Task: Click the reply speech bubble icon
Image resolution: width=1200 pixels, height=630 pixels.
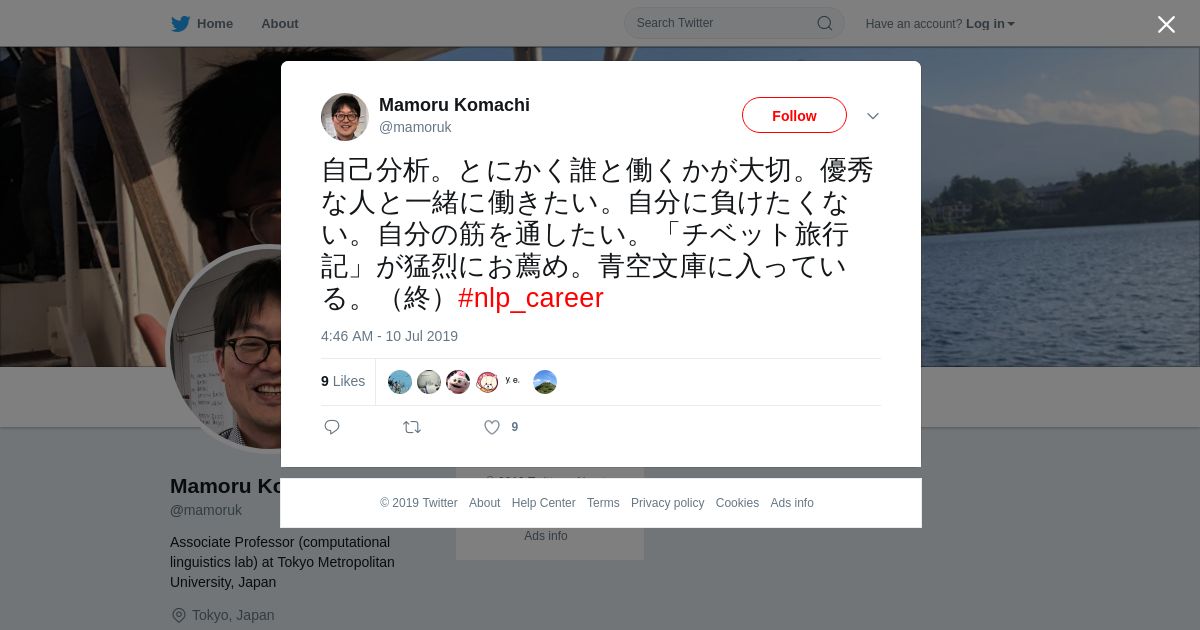Action: 332,427
